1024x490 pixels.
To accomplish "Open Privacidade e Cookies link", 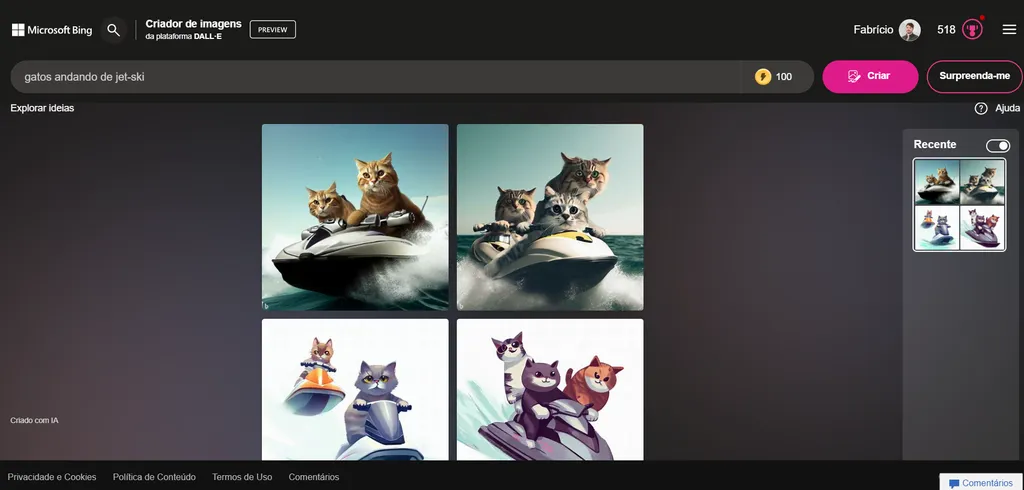I will 52,477.
